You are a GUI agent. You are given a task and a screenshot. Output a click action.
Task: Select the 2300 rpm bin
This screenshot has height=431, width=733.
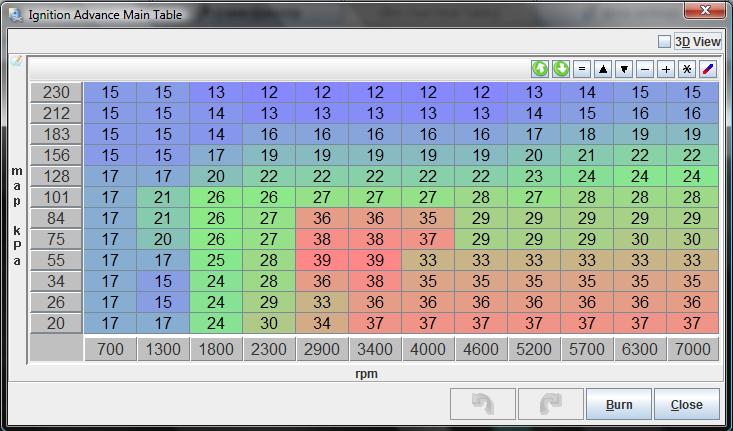(269, 349)
